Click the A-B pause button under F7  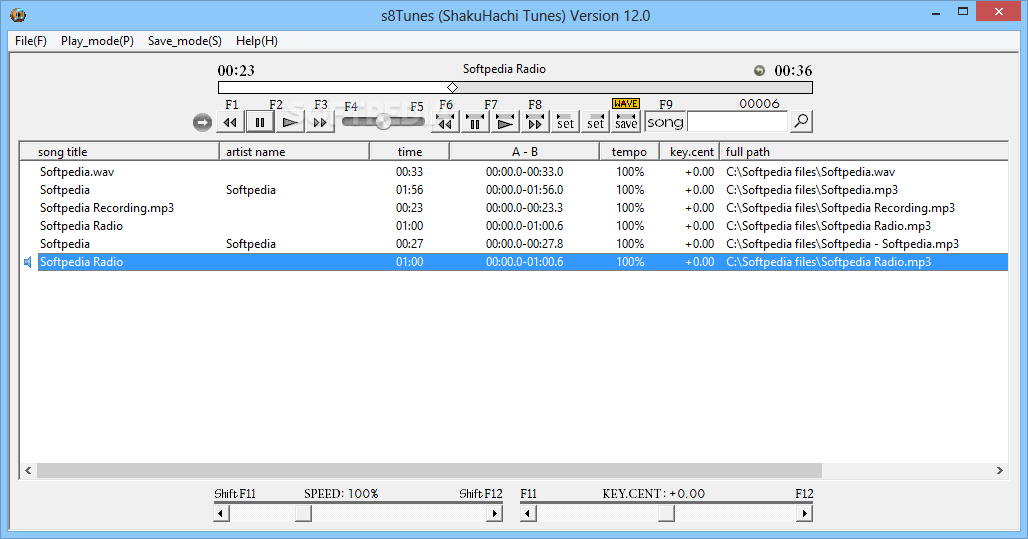point(475,122)
